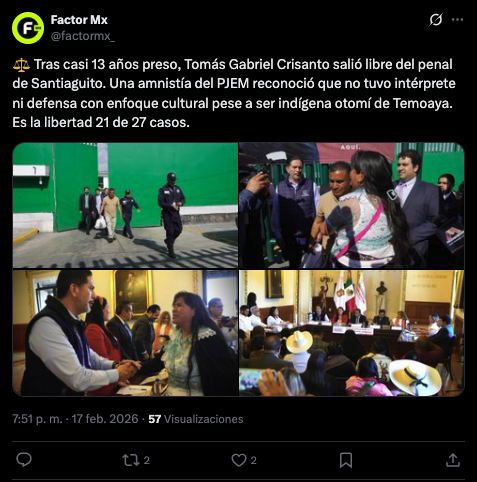
Task: Open the @factormx_ handle link
Action: point(83,36)
